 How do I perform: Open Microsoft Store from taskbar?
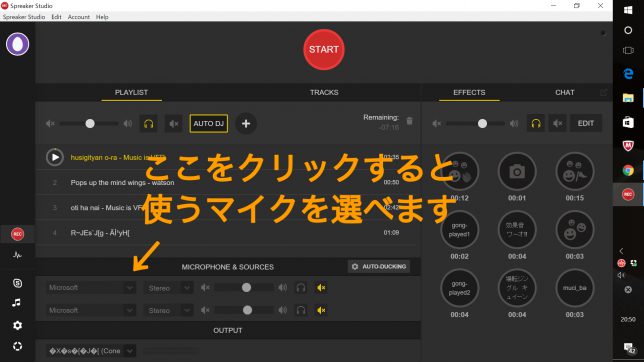628,122
